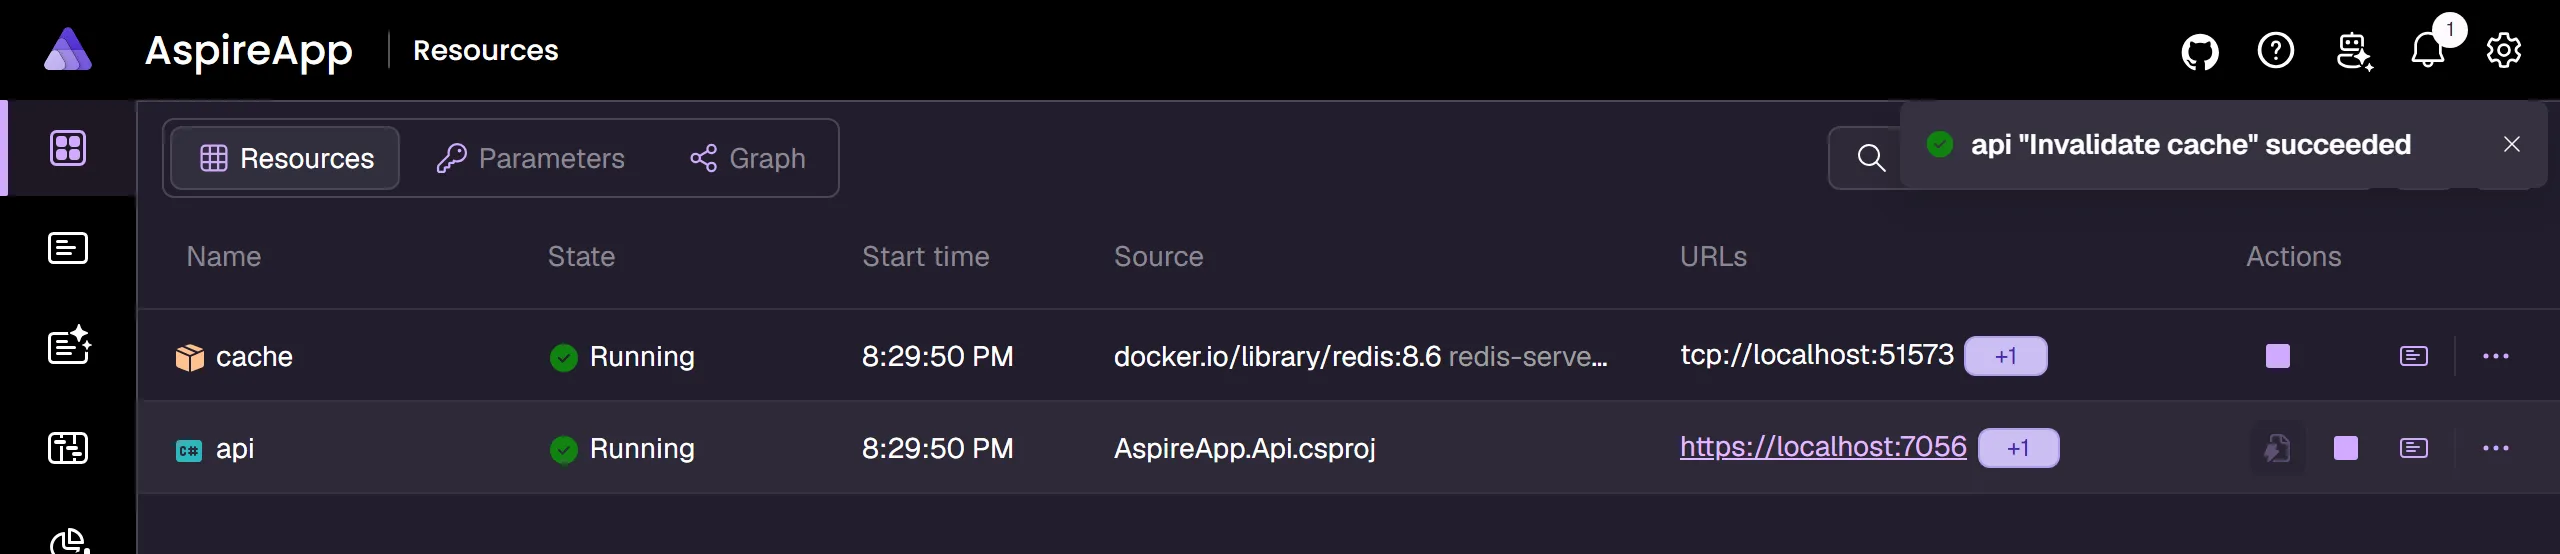The height and width of the screenshot is (554, 2560).
Task: Click the api notification message text
Action: pos(2191,144)
